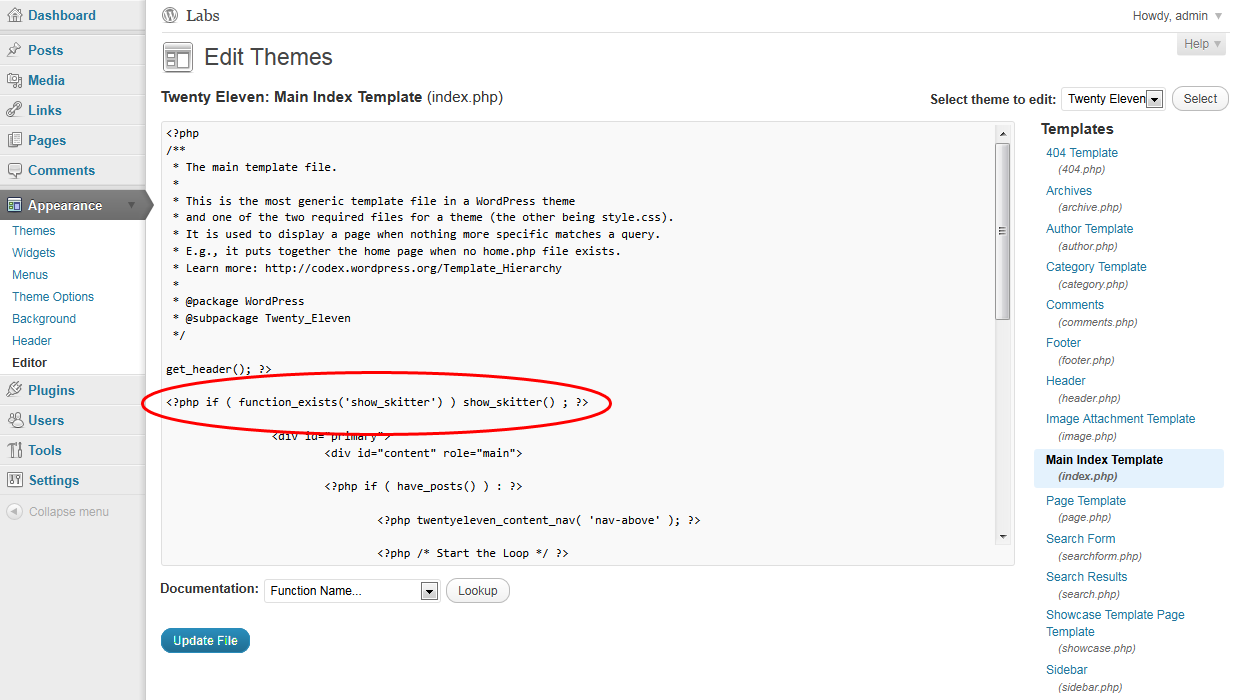Go to Widgets submenu item
The image size is (1245, 700).
pyautogui.click(x=34, y=253)
